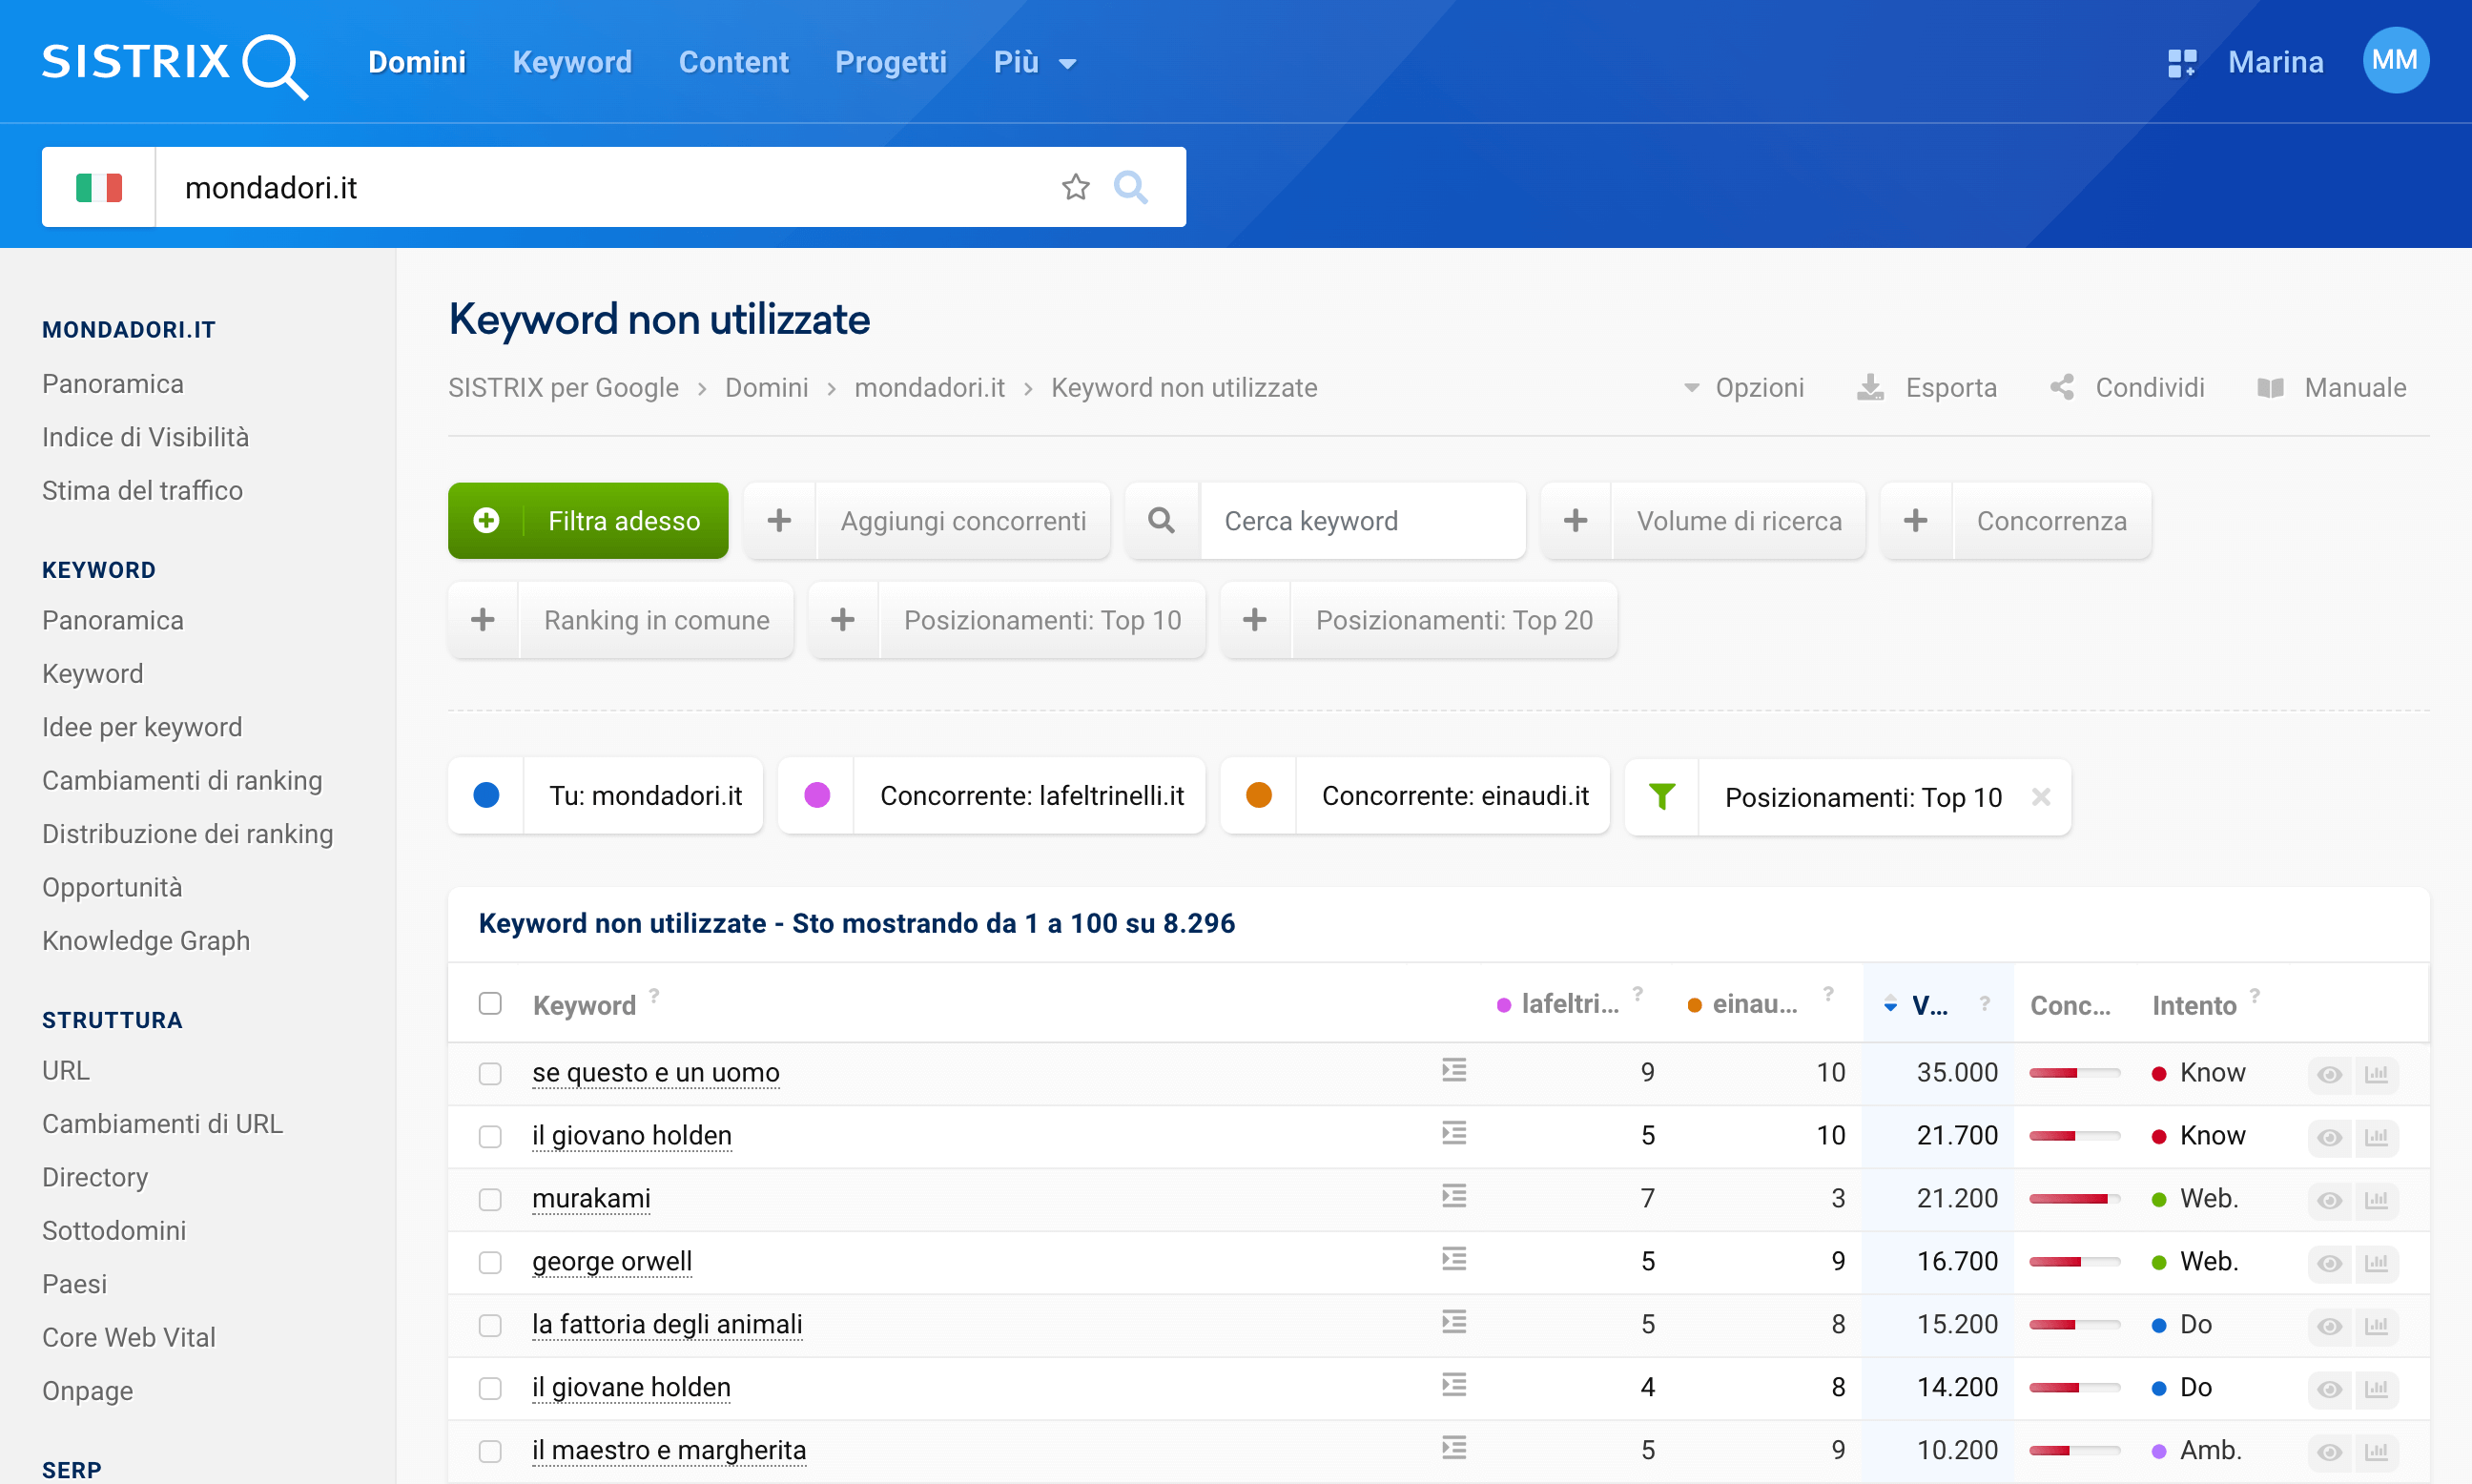
Task: Focus the Cerca keyword input field
Action: [x=1362, y=521]
